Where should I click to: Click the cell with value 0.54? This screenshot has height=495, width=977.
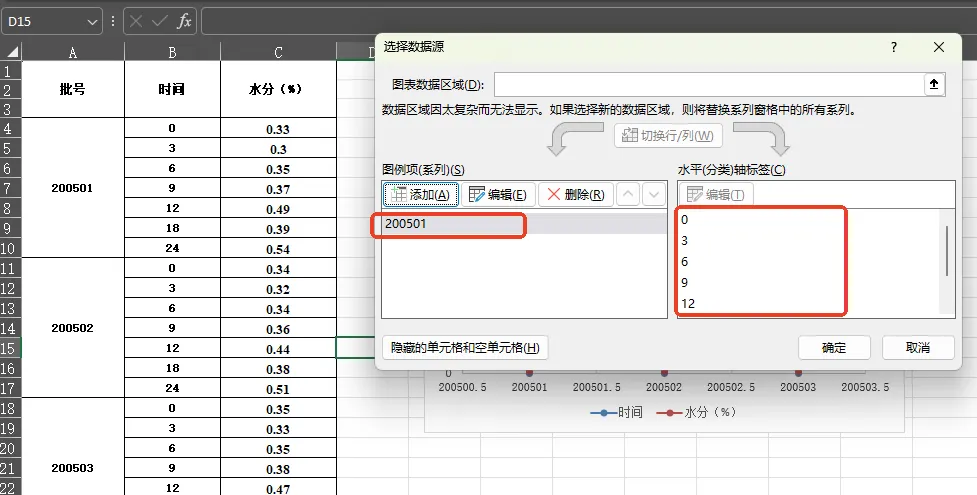(x=279, y=248)
